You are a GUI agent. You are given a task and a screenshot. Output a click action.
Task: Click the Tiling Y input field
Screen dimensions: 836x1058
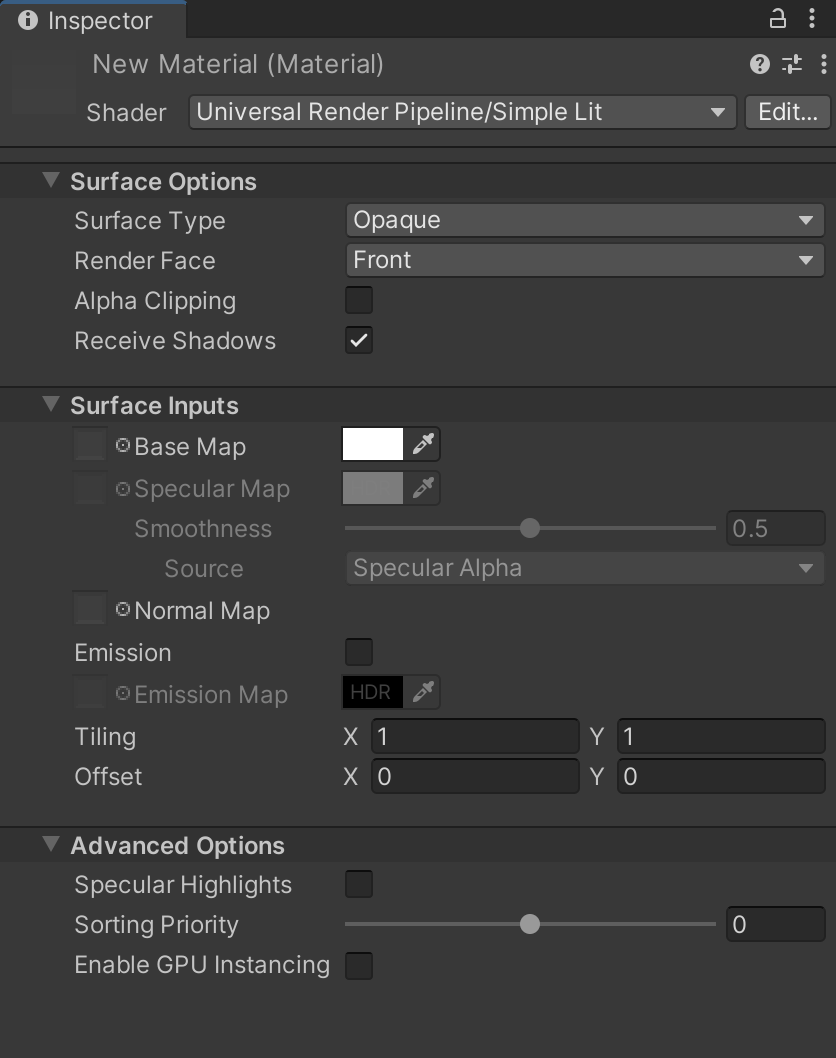[720, 736]
